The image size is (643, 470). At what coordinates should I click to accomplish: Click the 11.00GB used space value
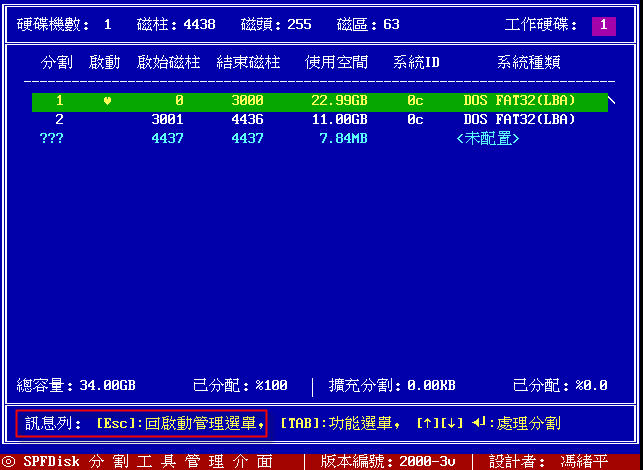(x=339, y=120)
